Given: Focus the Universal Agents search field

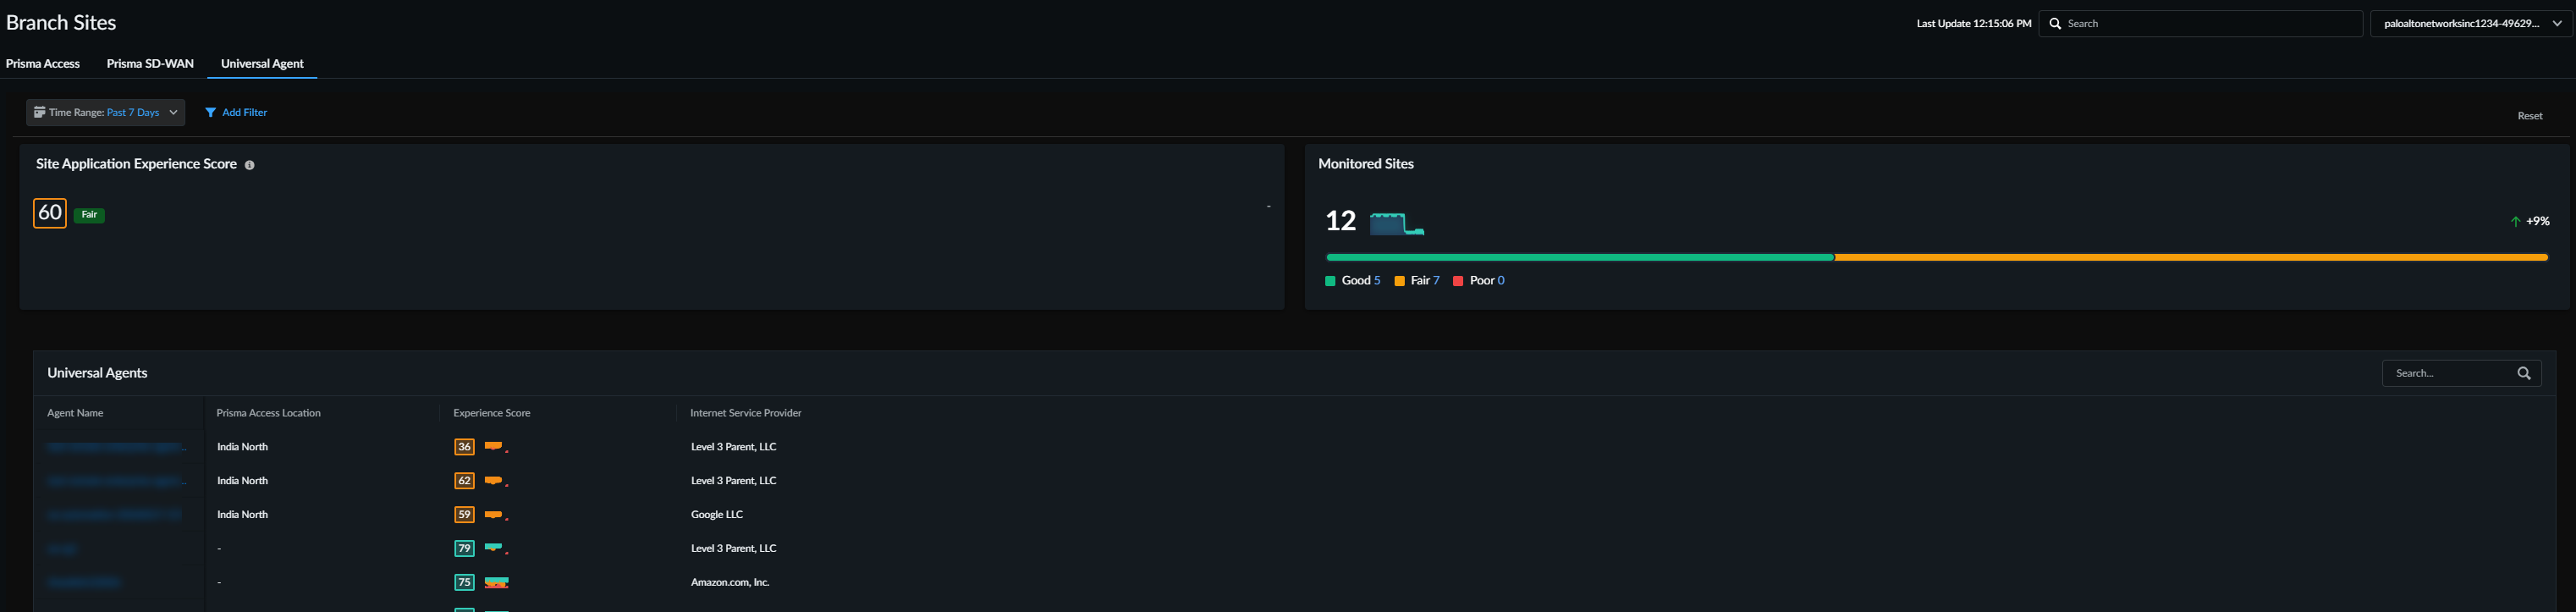Looking at the screenshot, I should (x=2461, y=373).
